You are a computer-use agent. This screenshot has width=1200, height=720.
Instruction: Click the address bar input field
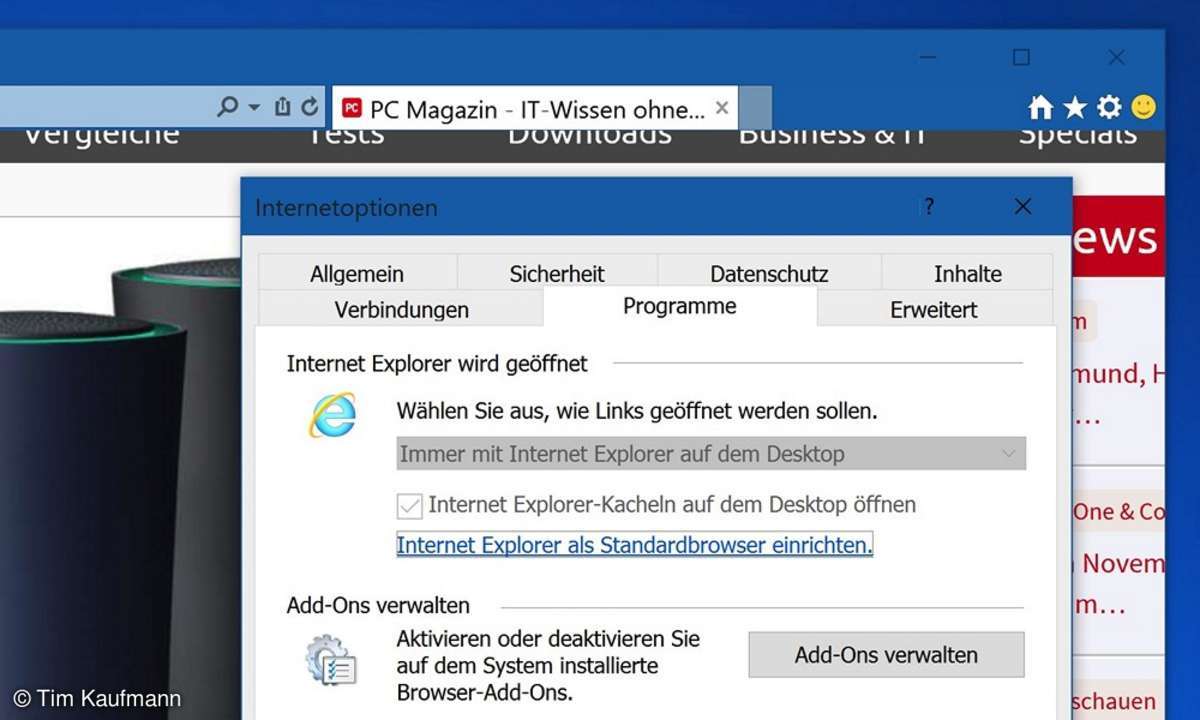click(x=105, y=107)
